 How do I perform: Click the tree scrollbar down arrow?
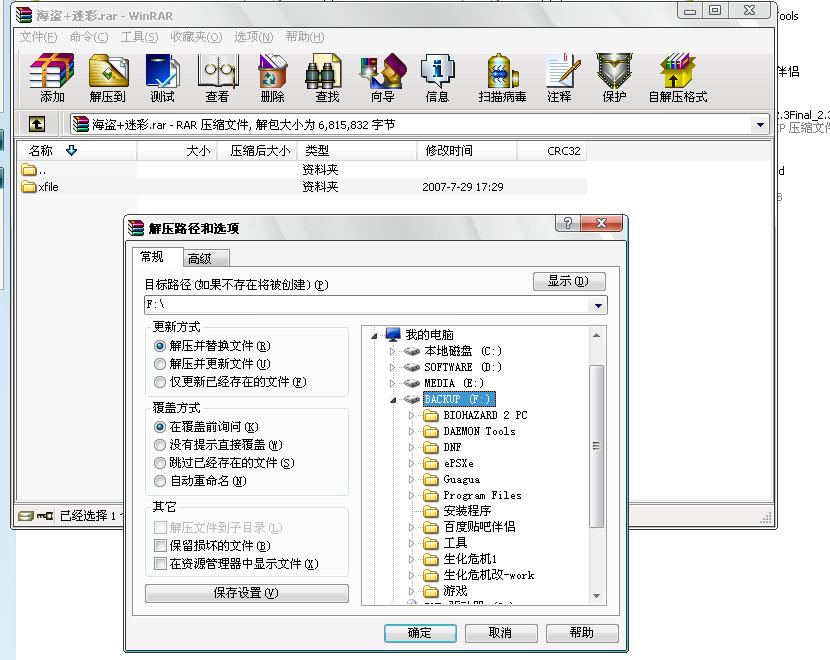tap(597, 596)
